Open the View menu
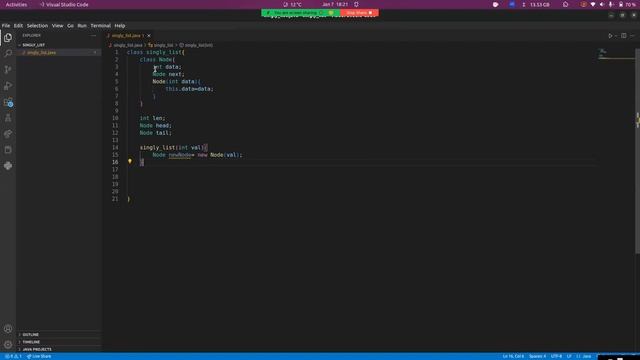 coord(58,25)
